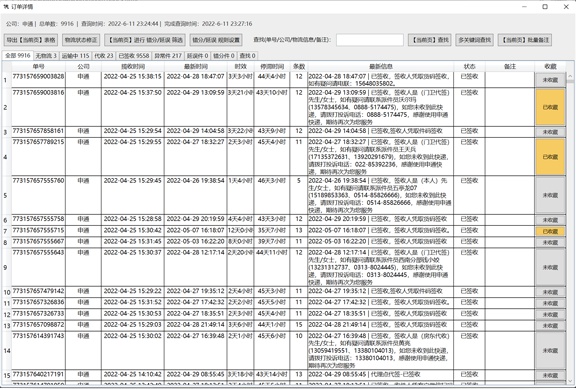This screenshot has width=576, height=389.
Task: Click the 条数 column header
Action: (299, 66)
